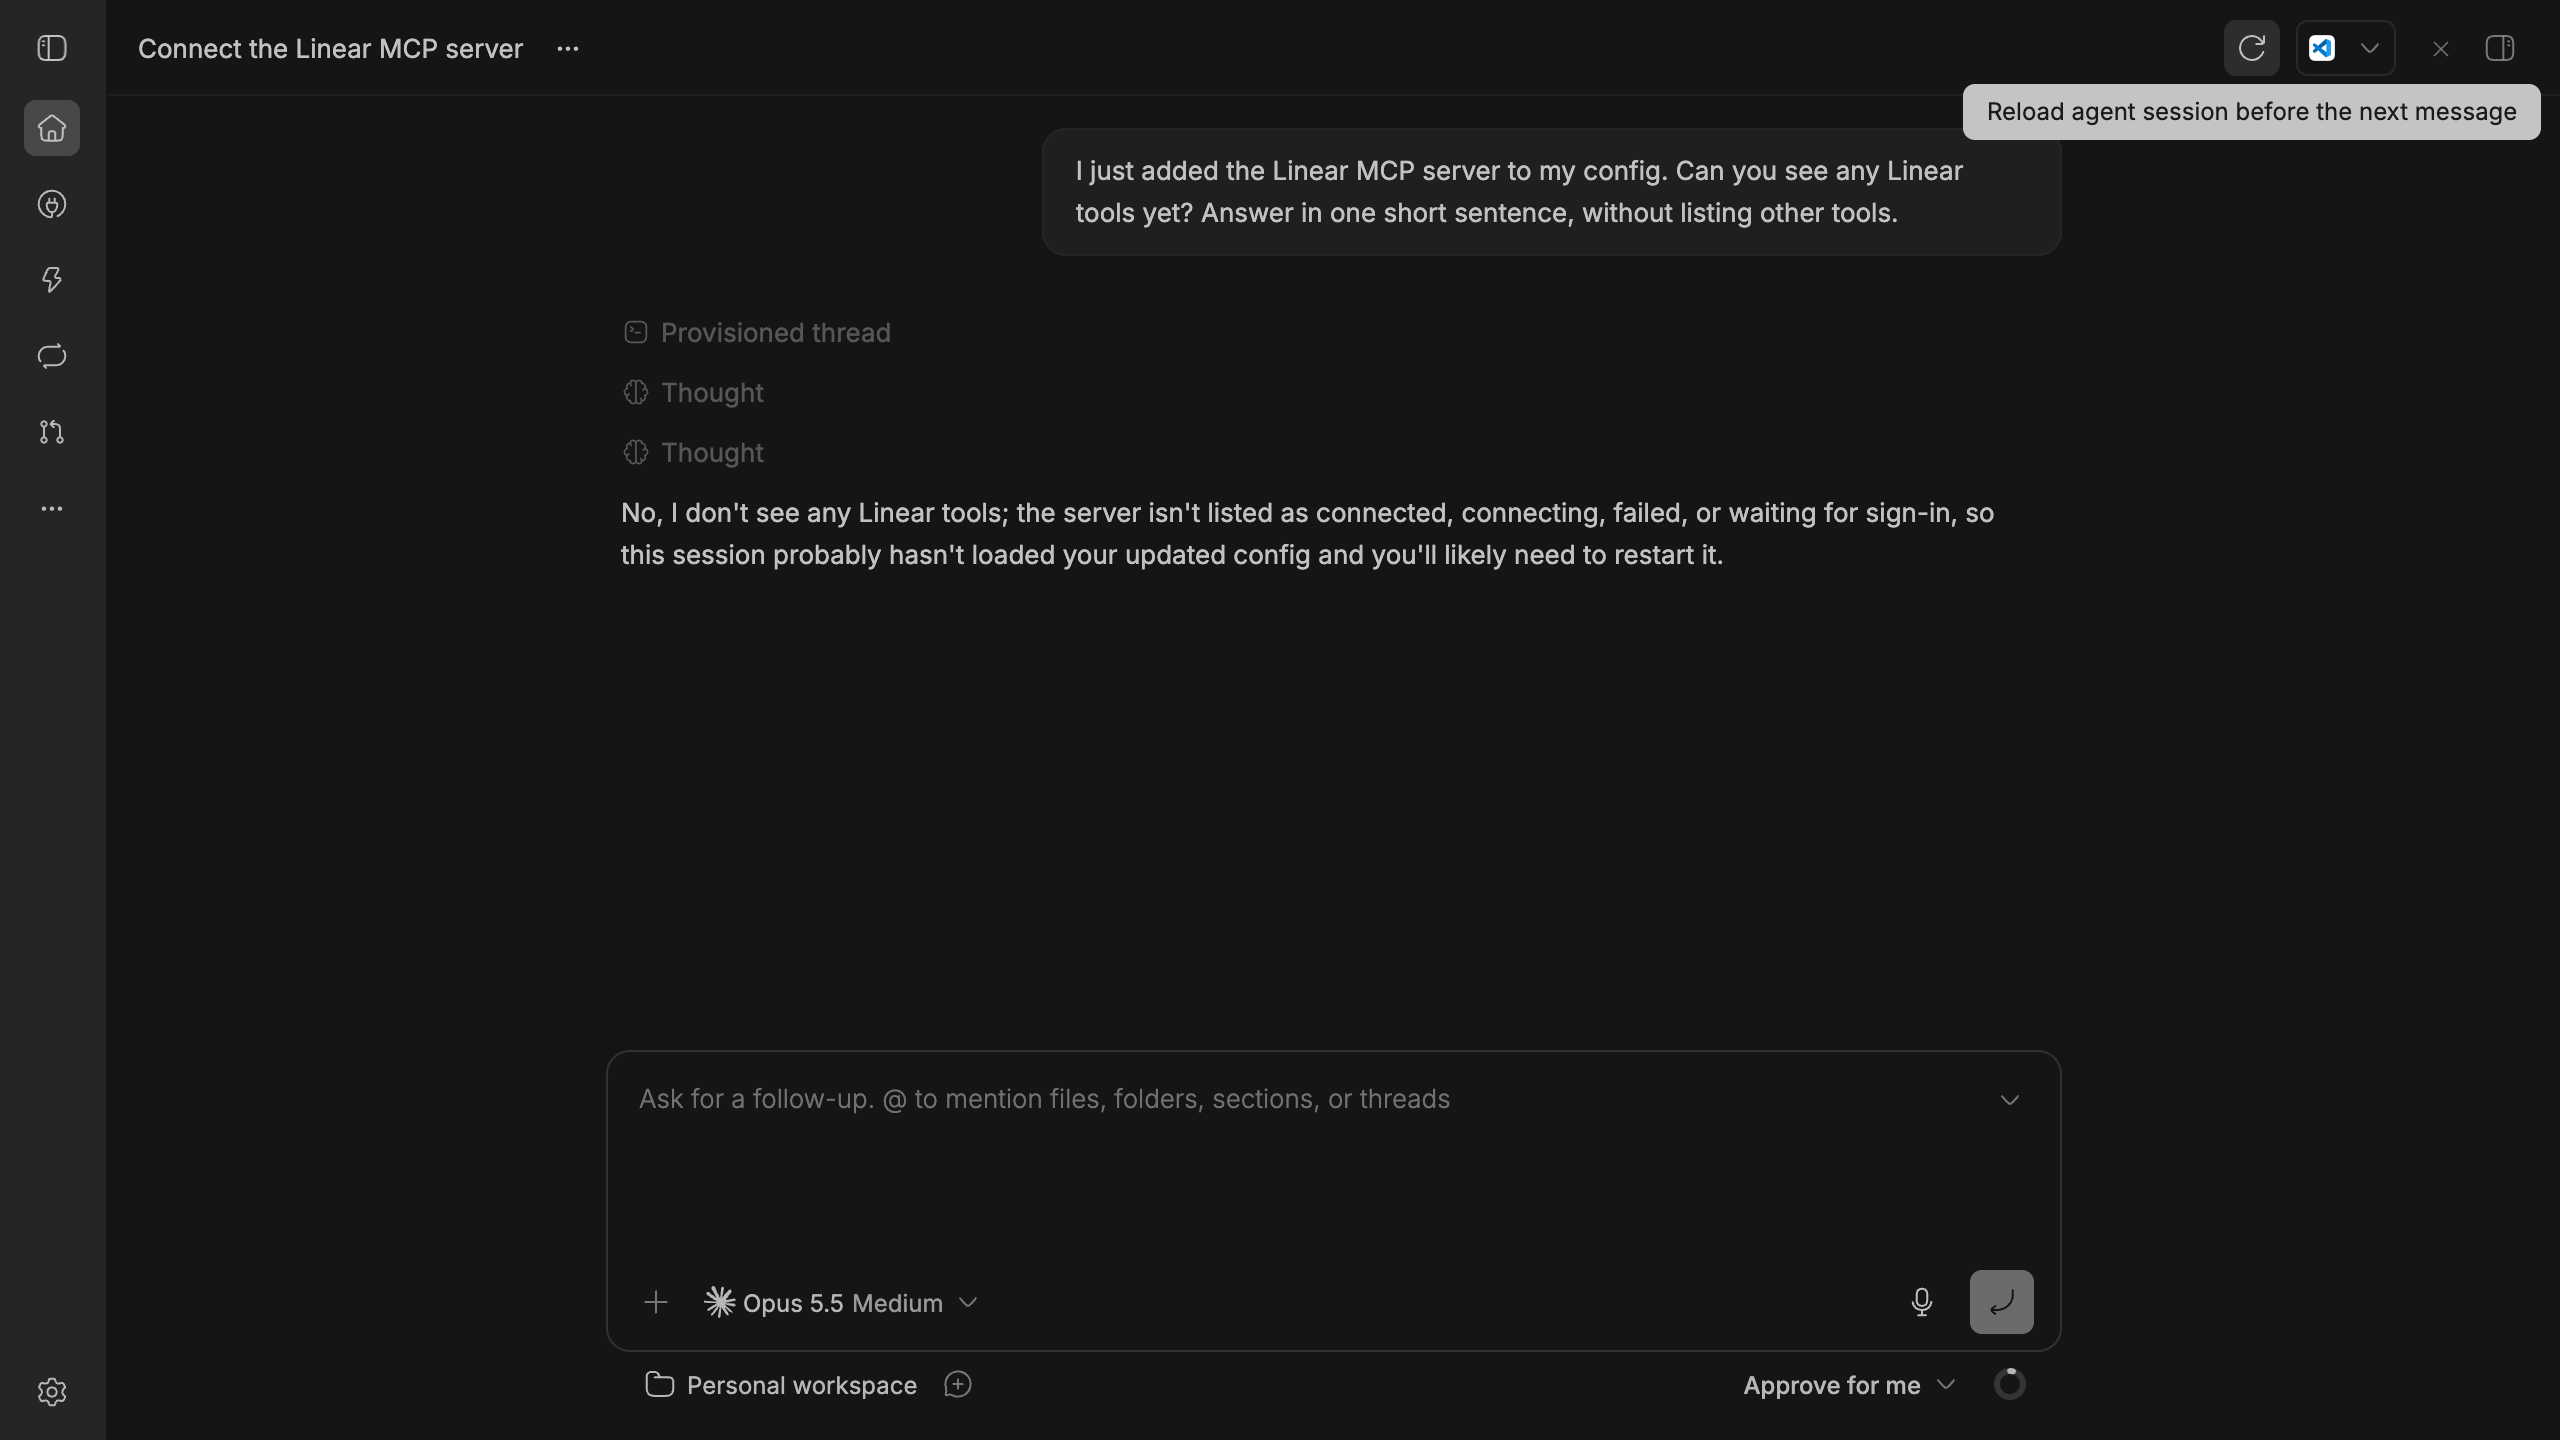Open the pull request icon in sidebar
The image size is (2560, 1440).
(52, 432)
